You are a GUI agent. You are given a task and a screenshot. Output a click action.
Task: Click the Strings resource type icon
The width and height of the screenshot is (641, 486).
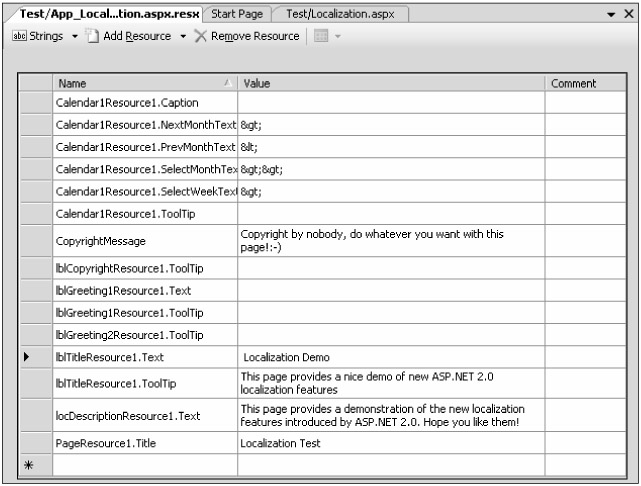[x=18, y=36]
